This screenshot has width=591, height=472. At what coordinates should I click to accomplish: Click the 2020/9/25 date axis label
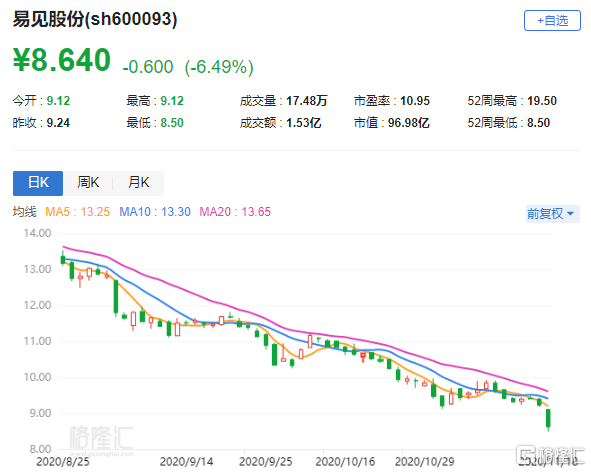[x=266, y=461]
